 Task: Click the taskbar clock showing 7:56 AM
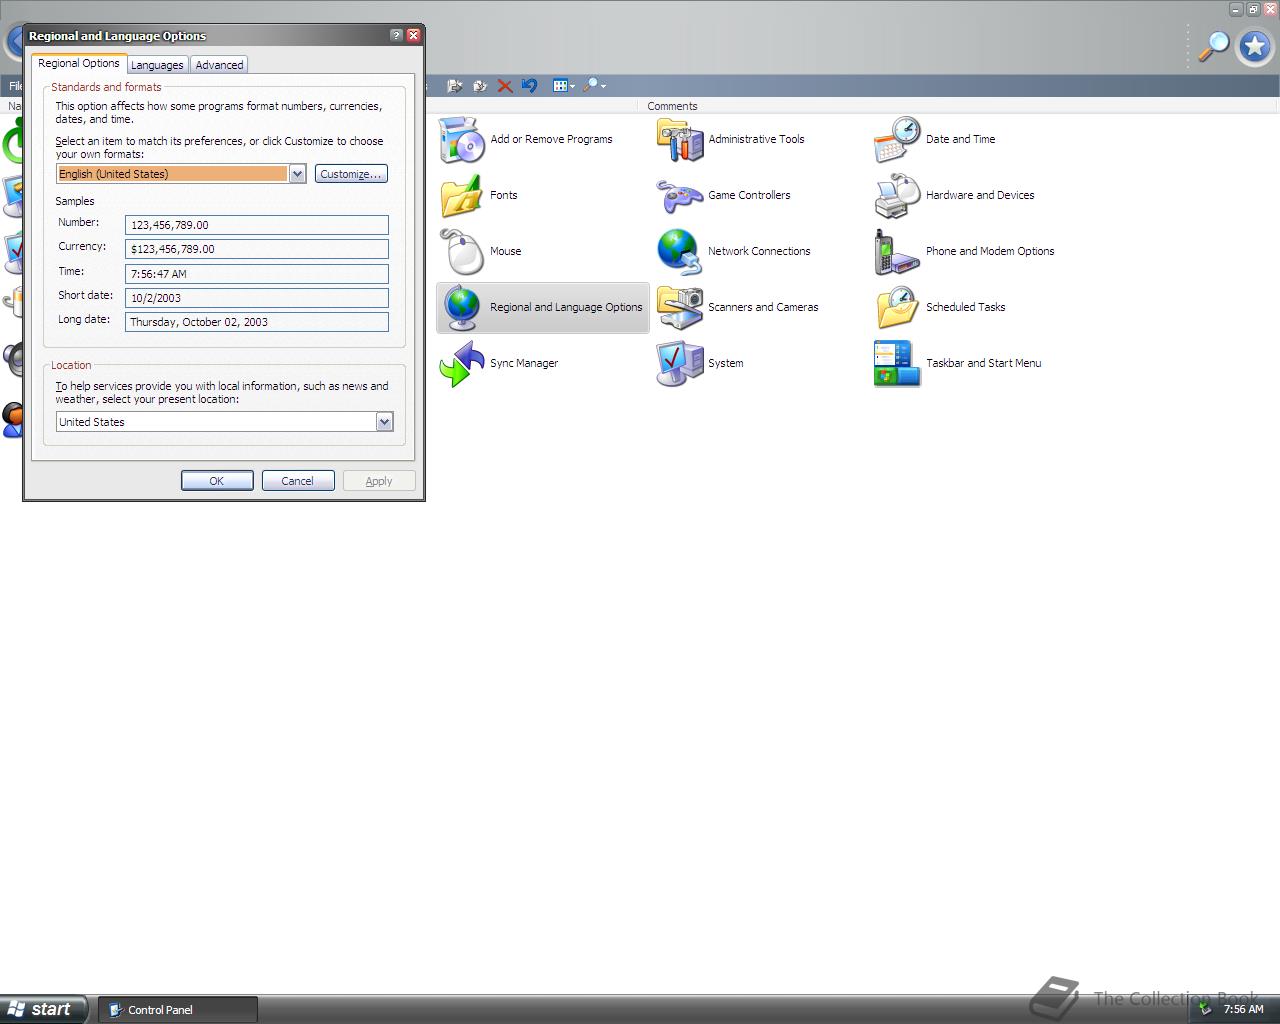tap(1244, 1010)
